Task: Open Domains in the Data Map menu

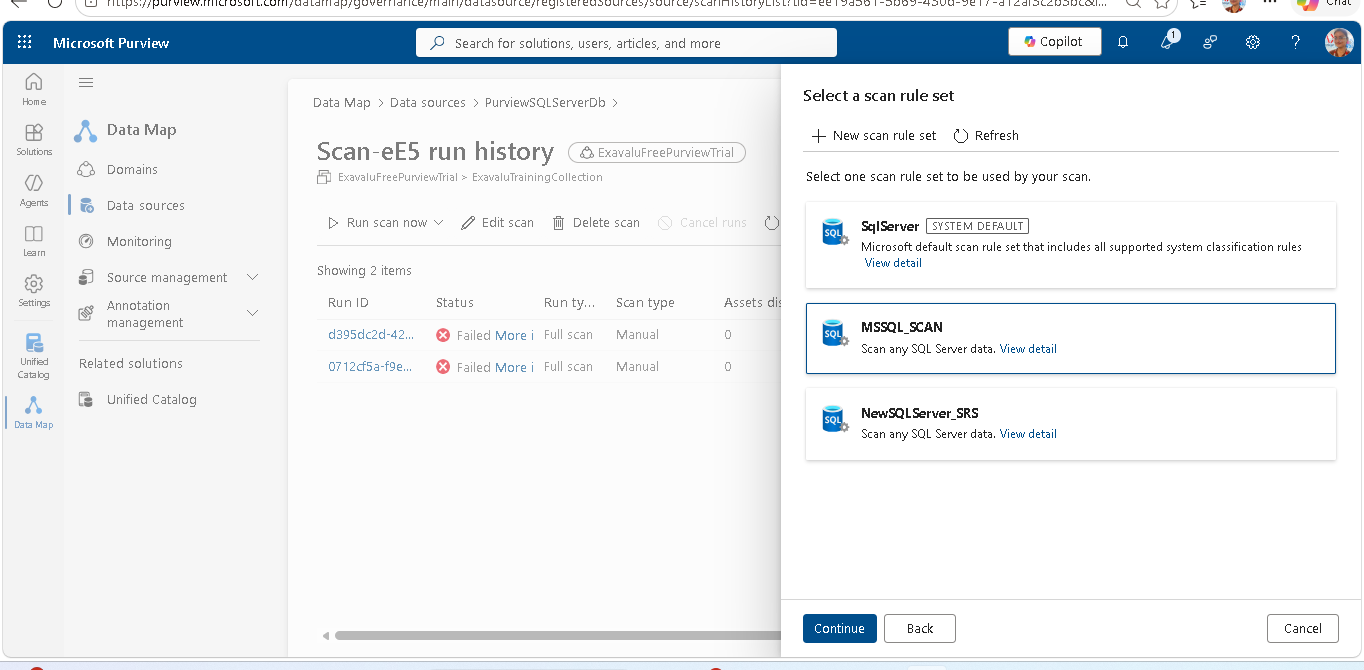Action: tap(132, 169)
